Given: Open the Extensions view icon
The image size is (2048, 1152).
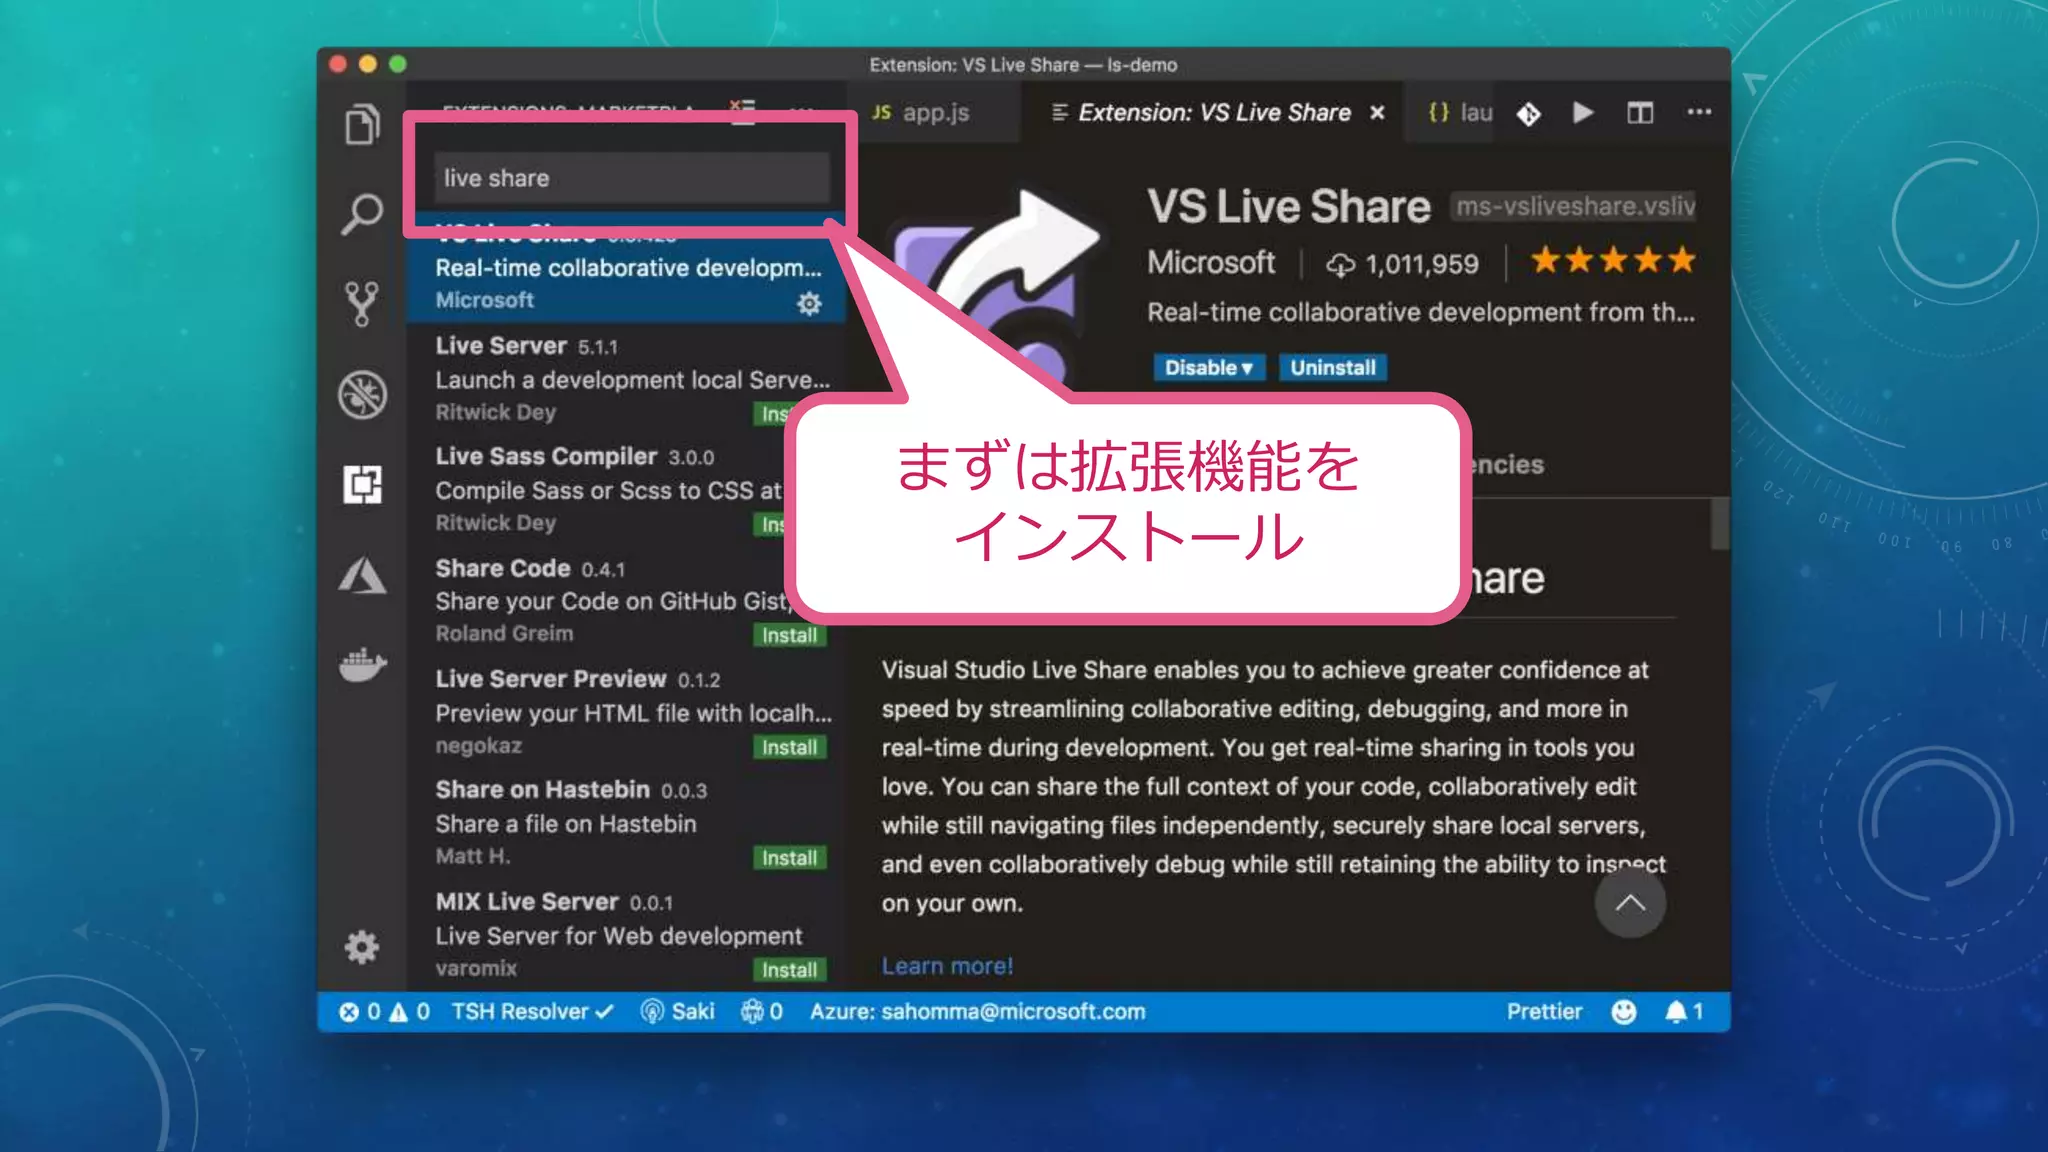Looking at the screenshot, I should tap(362, 485).
